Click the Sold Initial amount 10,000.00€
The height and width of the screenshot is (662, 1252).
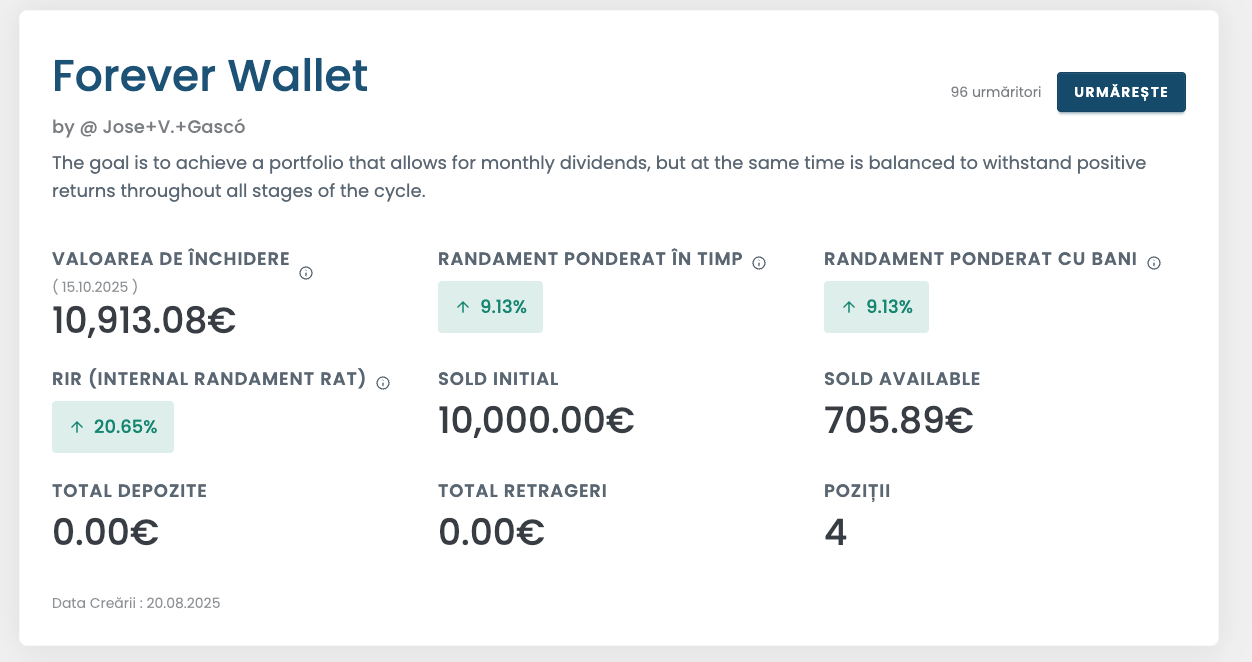click(536, 420)
